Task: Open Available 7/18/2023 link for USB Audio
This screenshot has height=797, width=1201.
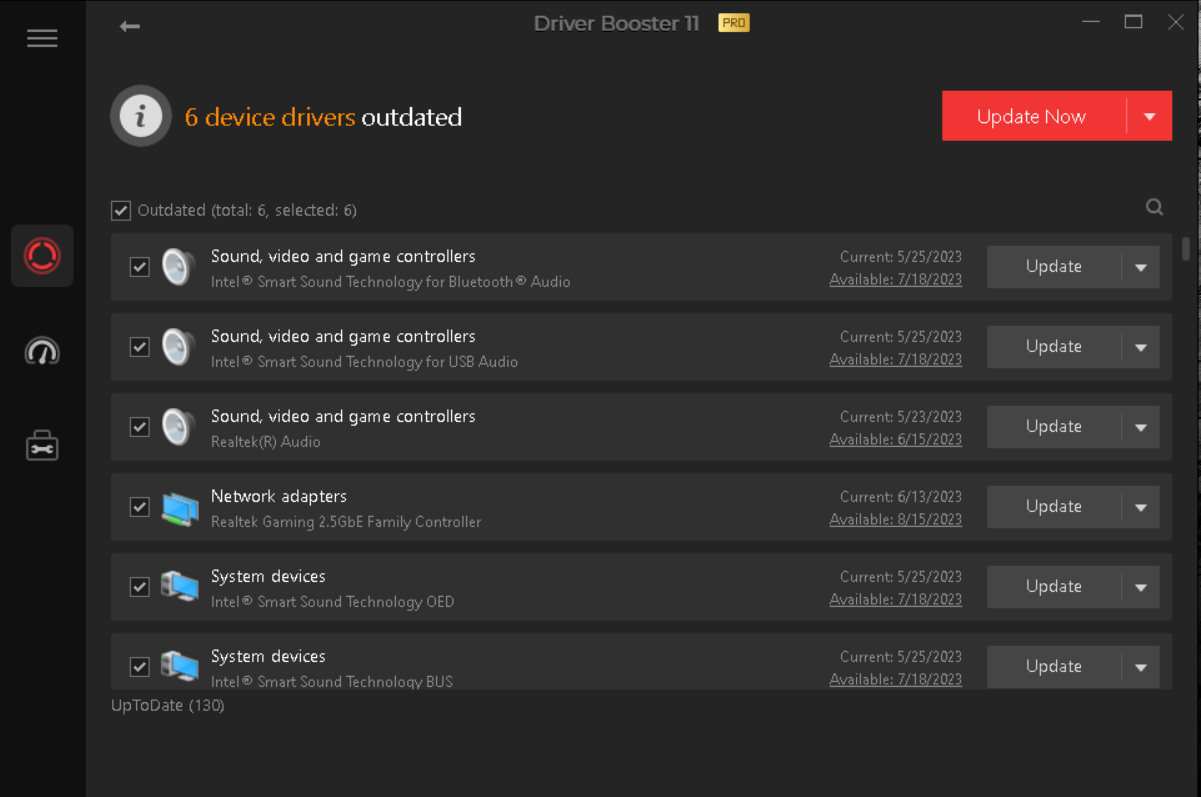Action: [896, 360]
